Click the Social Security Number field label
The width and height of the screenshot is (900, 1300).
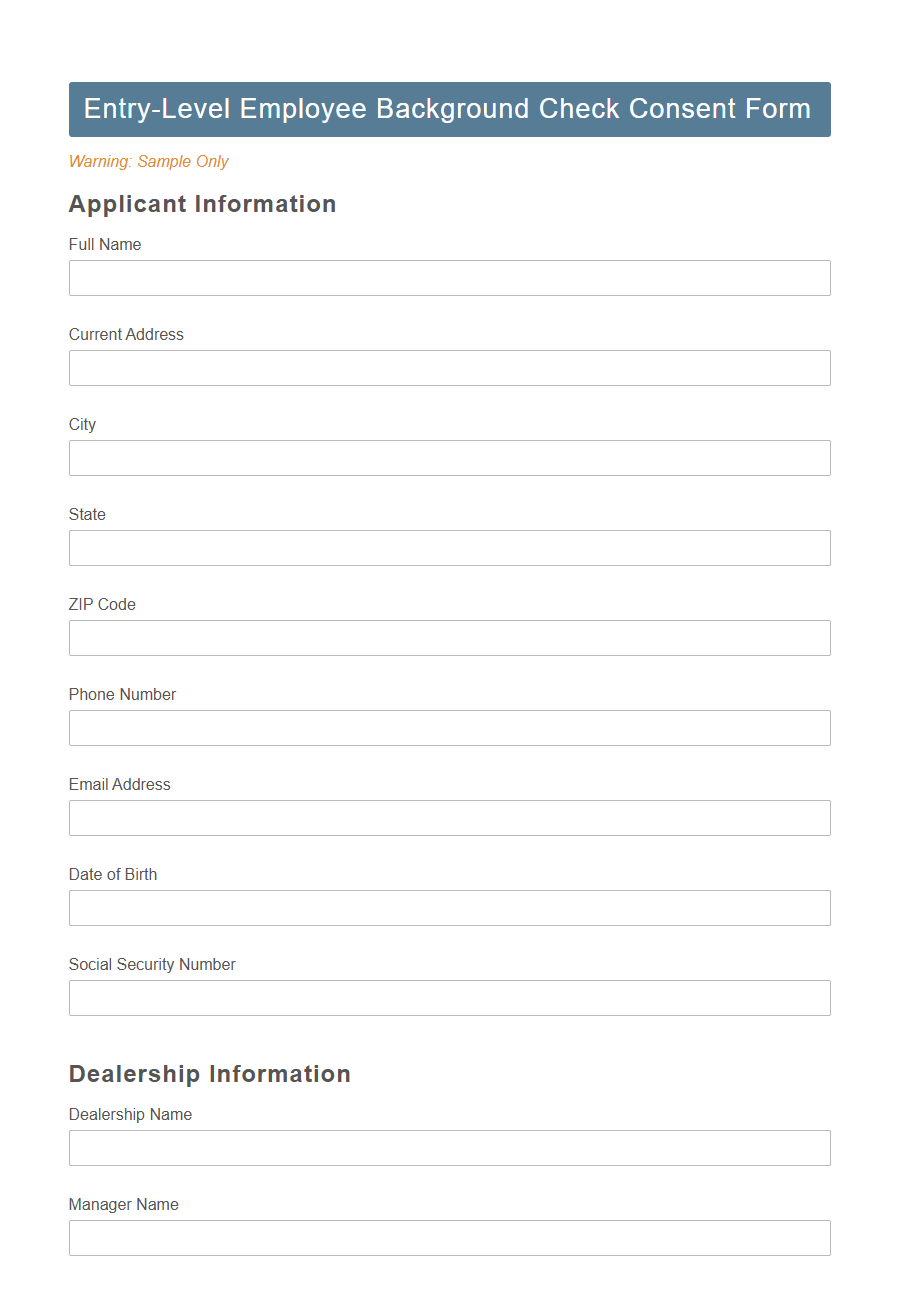(x=152, y=964)
